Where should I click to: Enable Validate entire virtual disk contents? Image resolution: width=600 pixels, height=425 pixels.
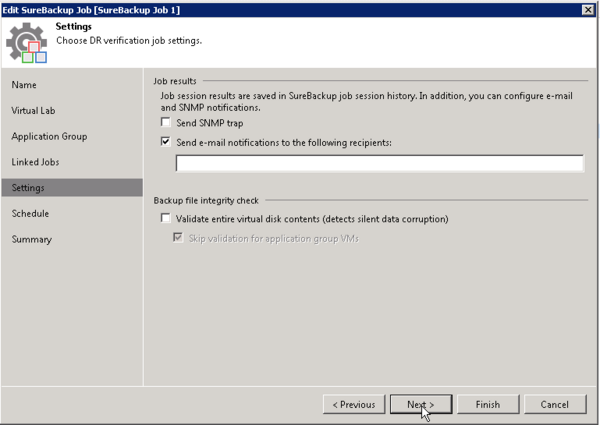coord(166,218)
